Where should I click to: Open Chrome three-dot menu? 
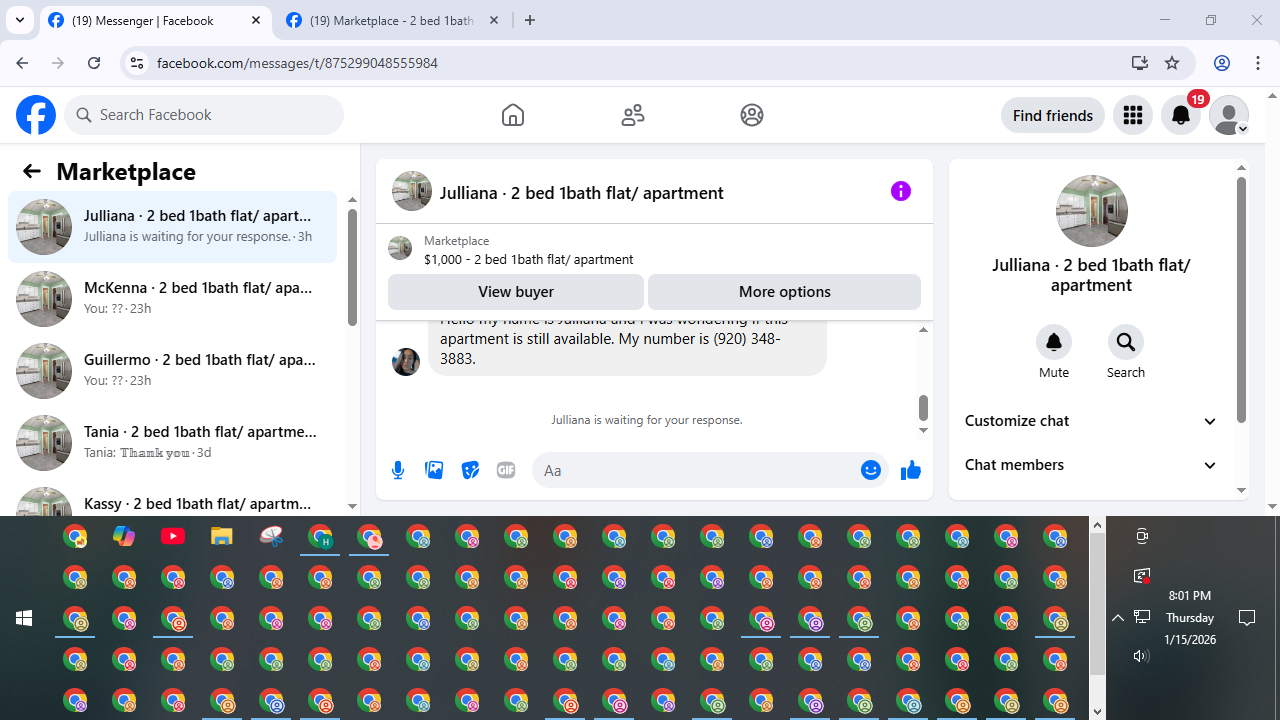click(x=1258, y=63)
